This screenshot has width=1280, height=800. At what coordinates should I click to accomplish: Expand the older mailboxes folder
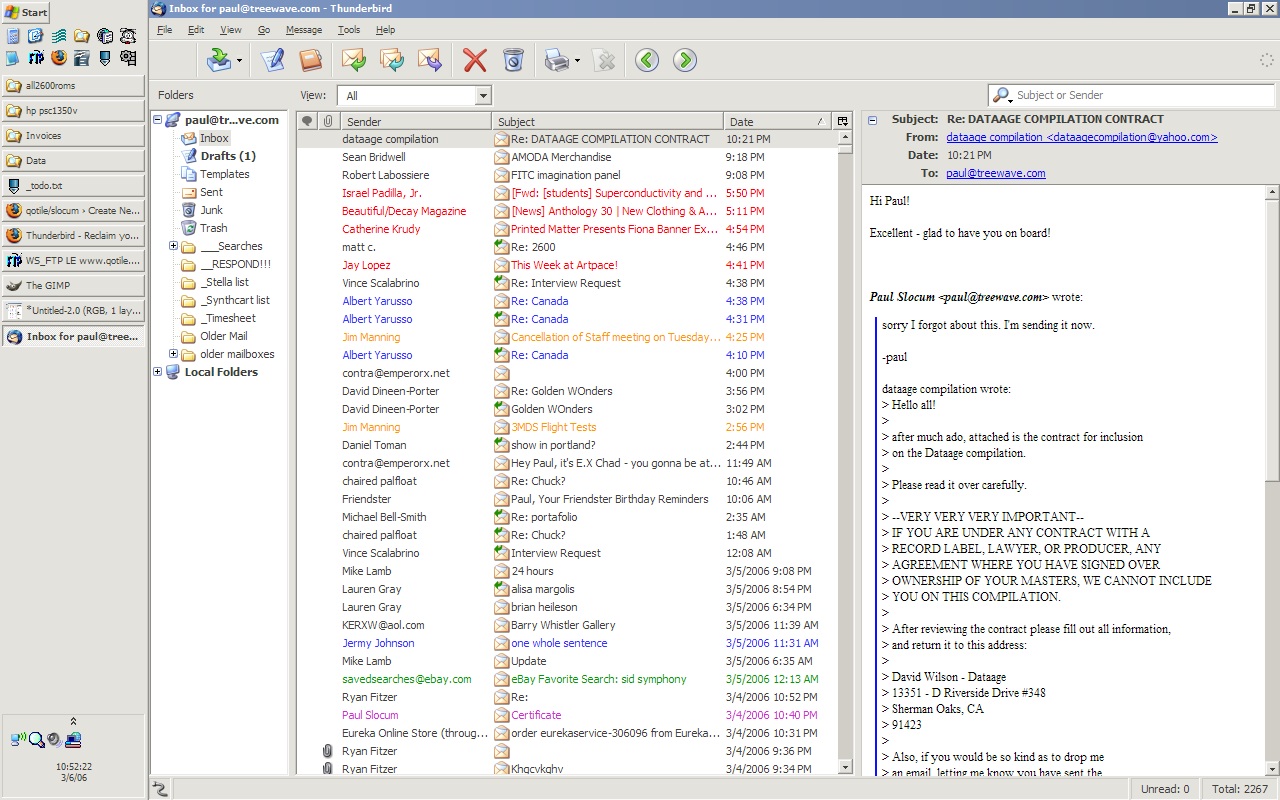(x=173, y=354)
